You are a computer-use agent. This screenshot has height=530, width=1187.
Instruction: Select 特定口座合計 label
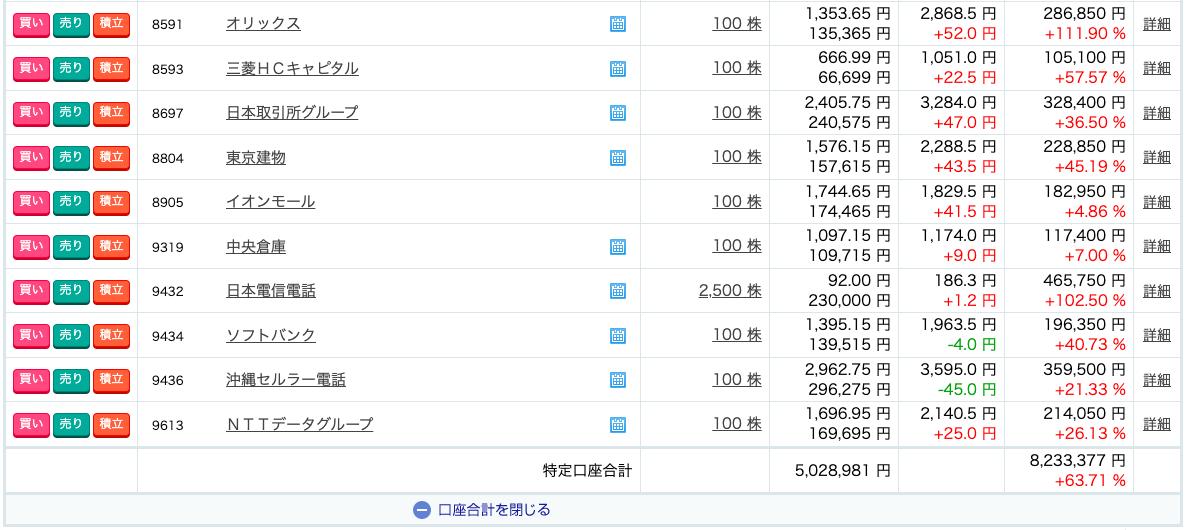coord(587,470)
